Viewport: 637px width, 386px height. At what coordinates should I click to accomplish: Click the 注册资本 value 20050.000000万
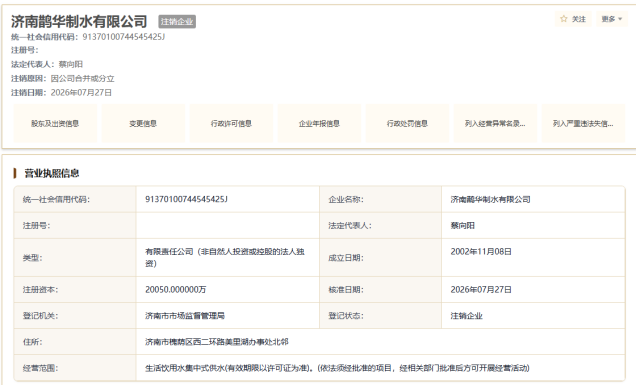pos(176,290)
